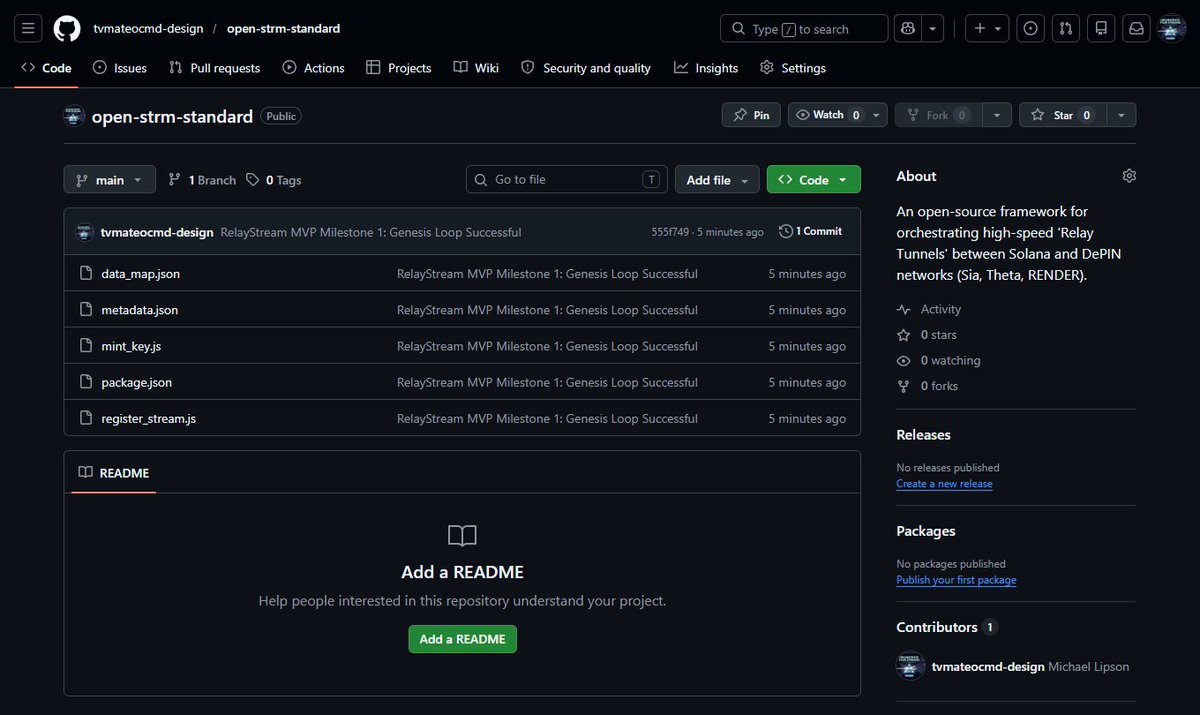Open tvmateocmd-design author link in commit row

point(157,232)
